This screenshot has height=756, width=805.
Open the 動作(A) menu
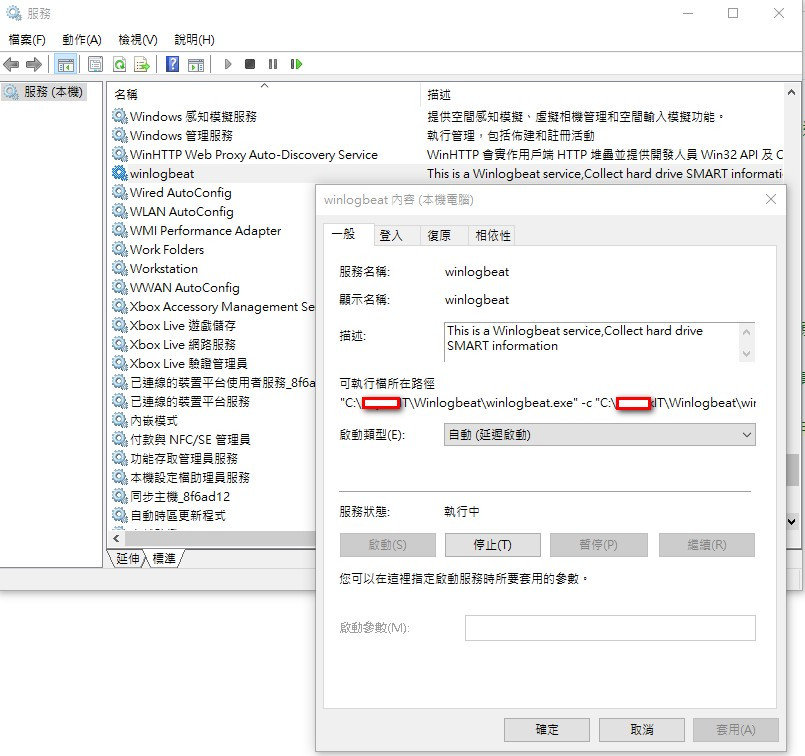(x=82, y=40)
